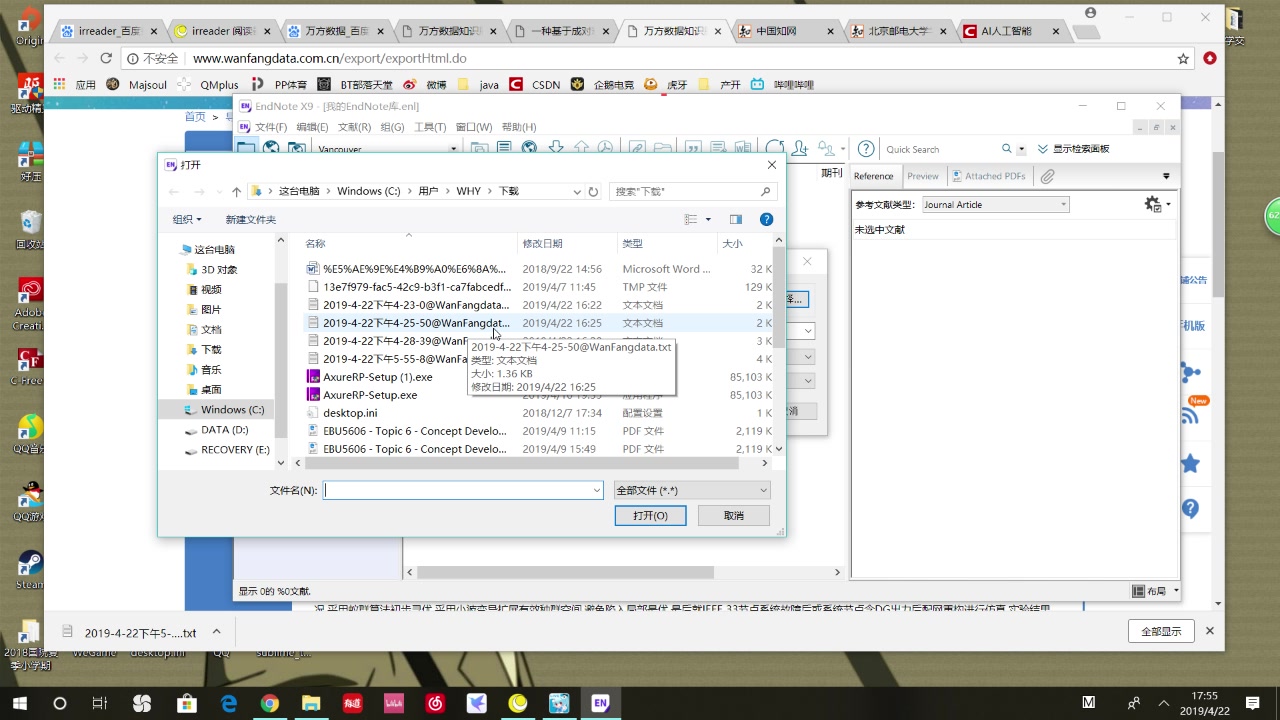Toggle the preview pane icon in dialog

pyautogui.click(x=736, y=219)
